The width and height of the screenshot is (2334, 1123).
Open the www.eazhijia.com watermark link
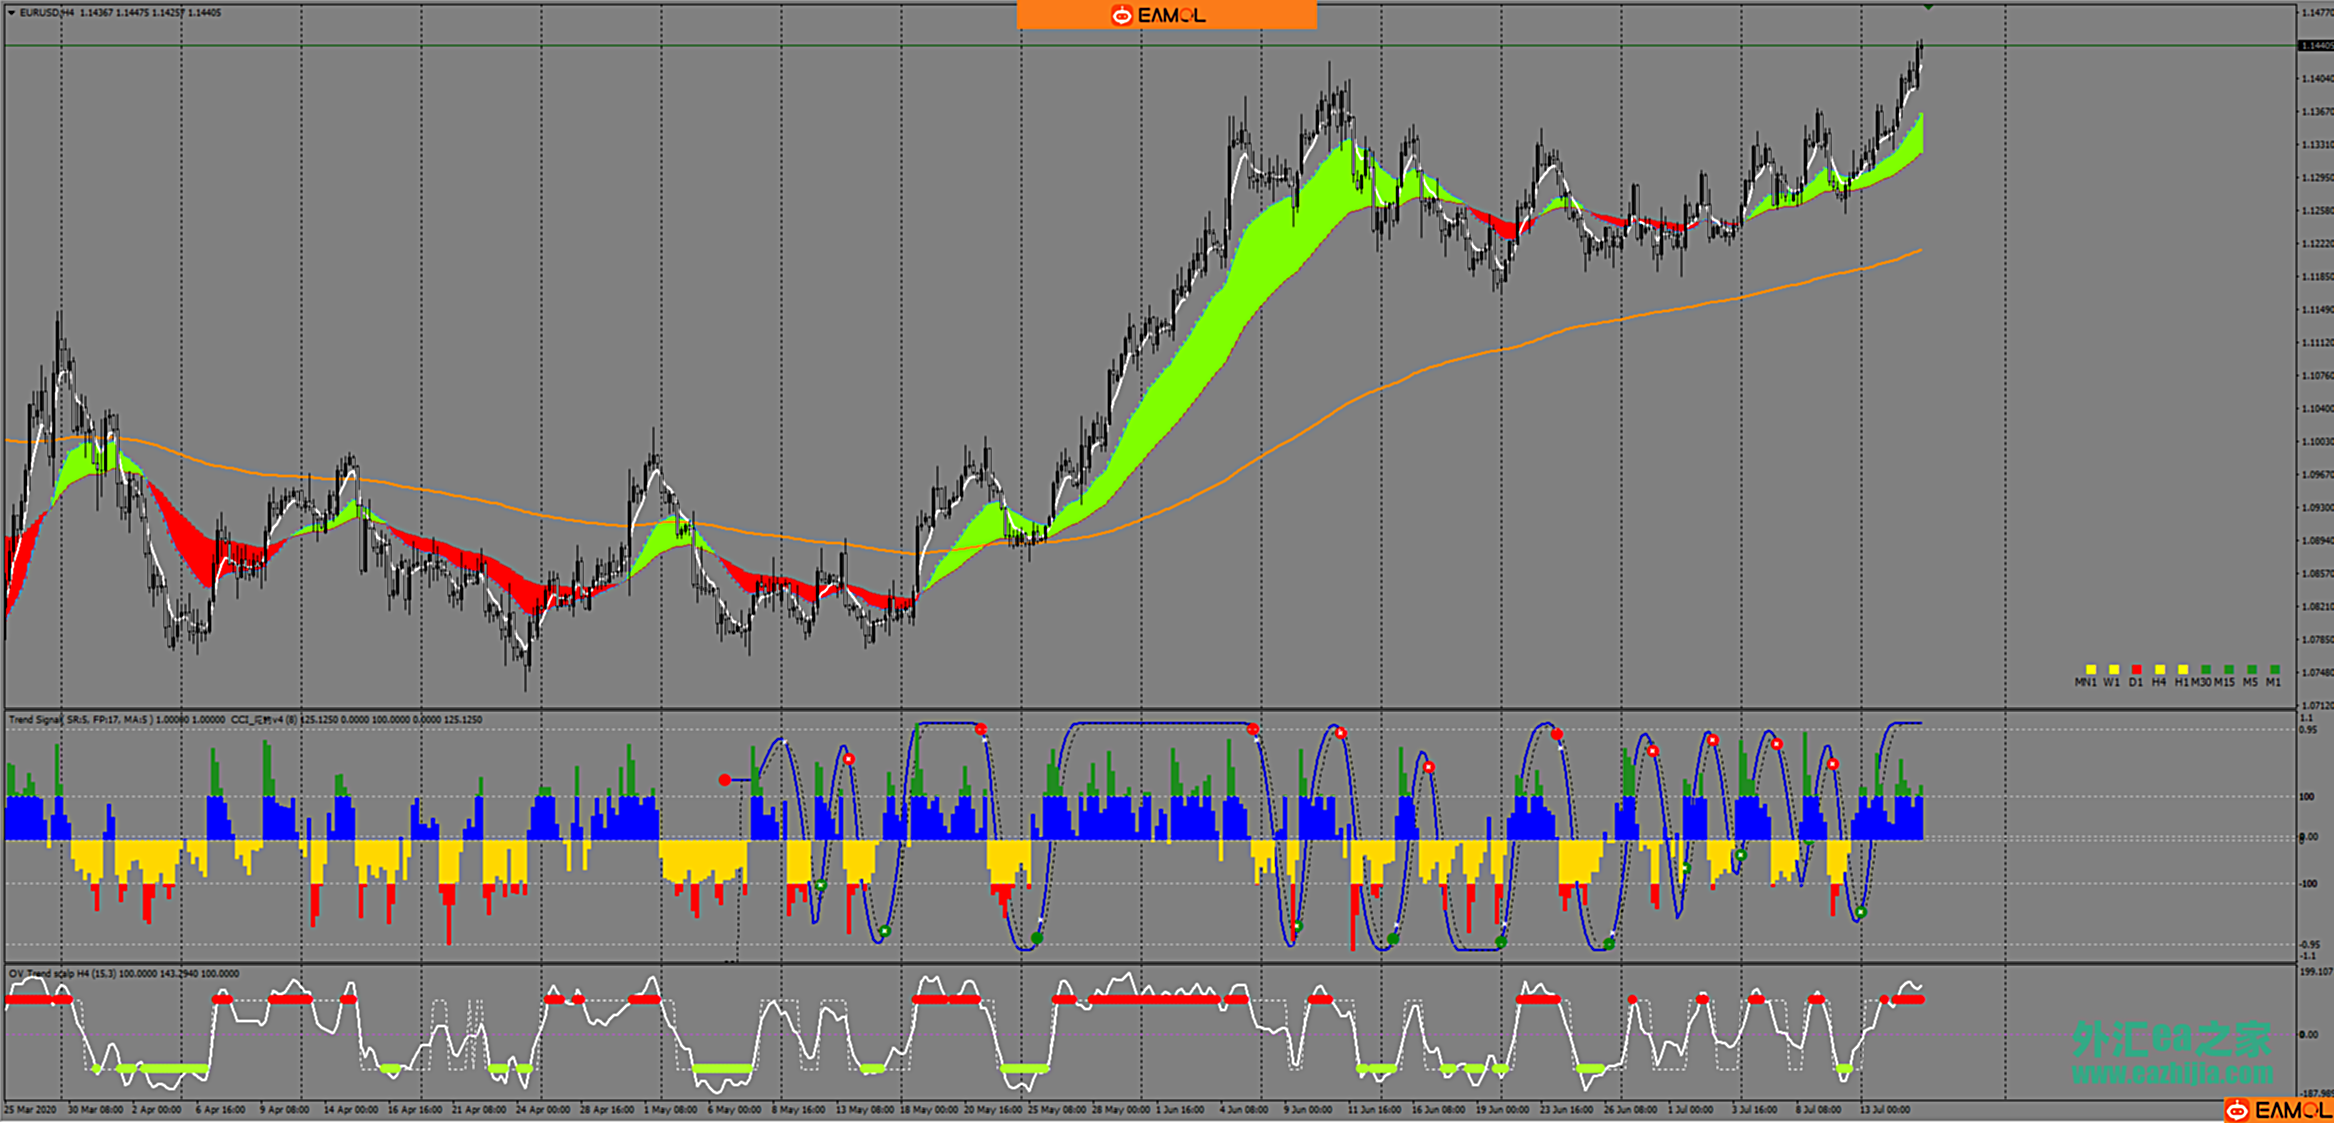pyautogui.click(x=2171, y=1075)
